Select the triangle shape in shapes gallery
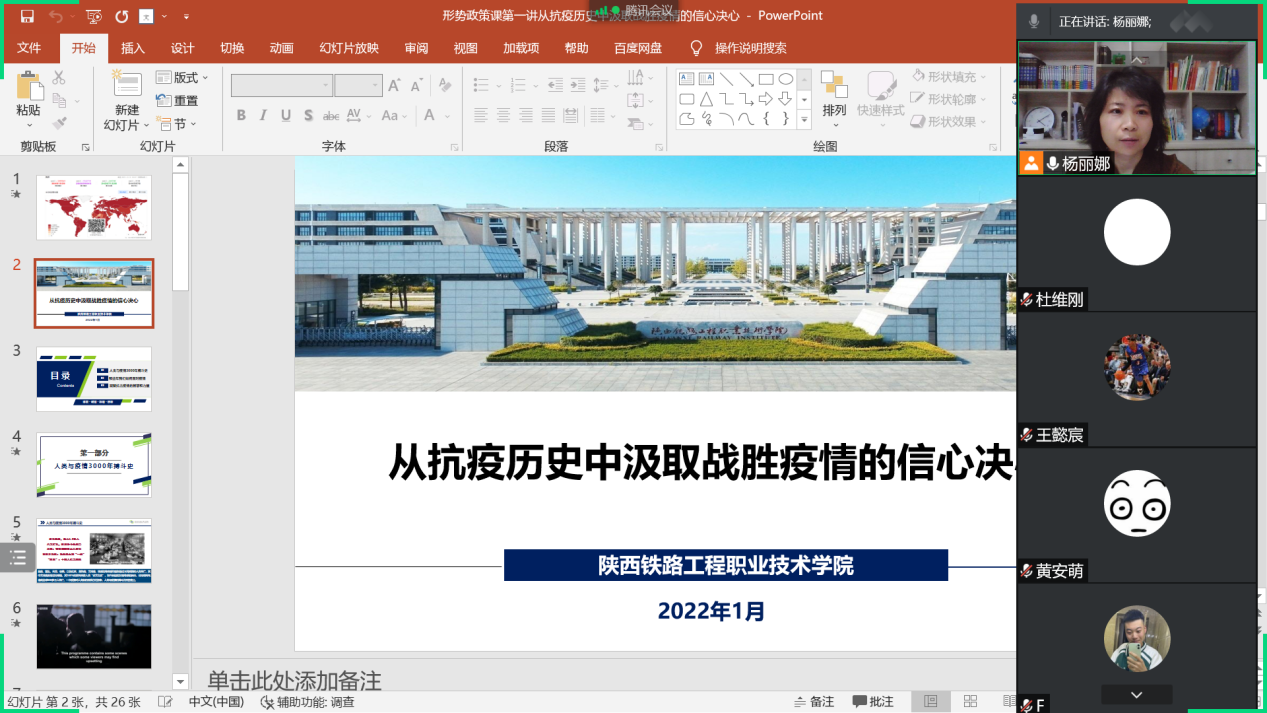1267x713 pixels. (706, 99)
